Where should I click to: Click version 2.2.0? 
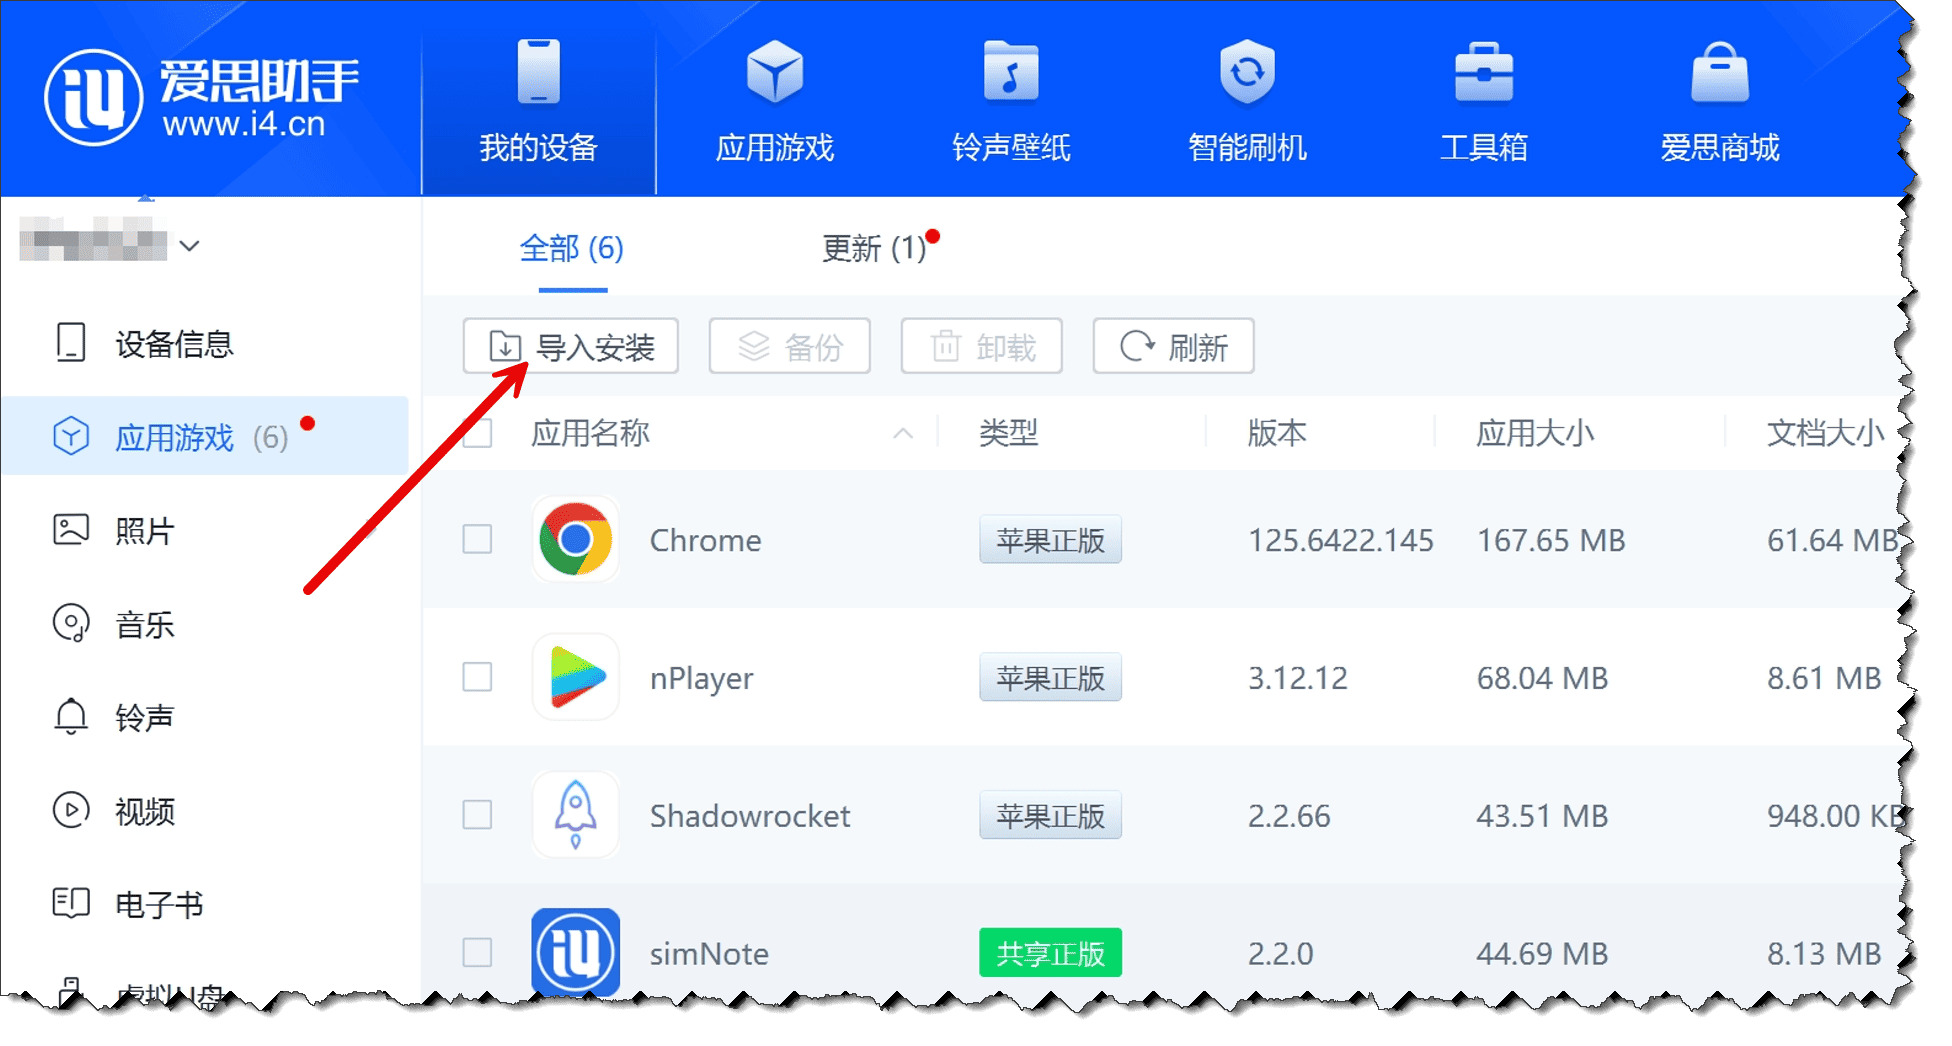click(1281, 954)
